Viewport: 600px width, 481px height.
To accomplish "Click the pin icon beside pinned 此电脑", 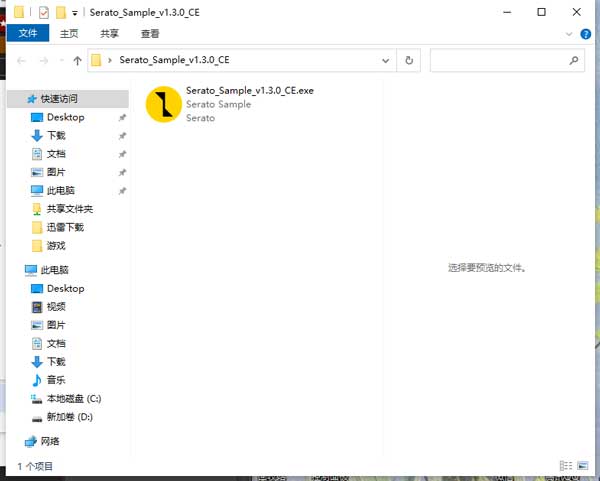I will coord(122,191).
